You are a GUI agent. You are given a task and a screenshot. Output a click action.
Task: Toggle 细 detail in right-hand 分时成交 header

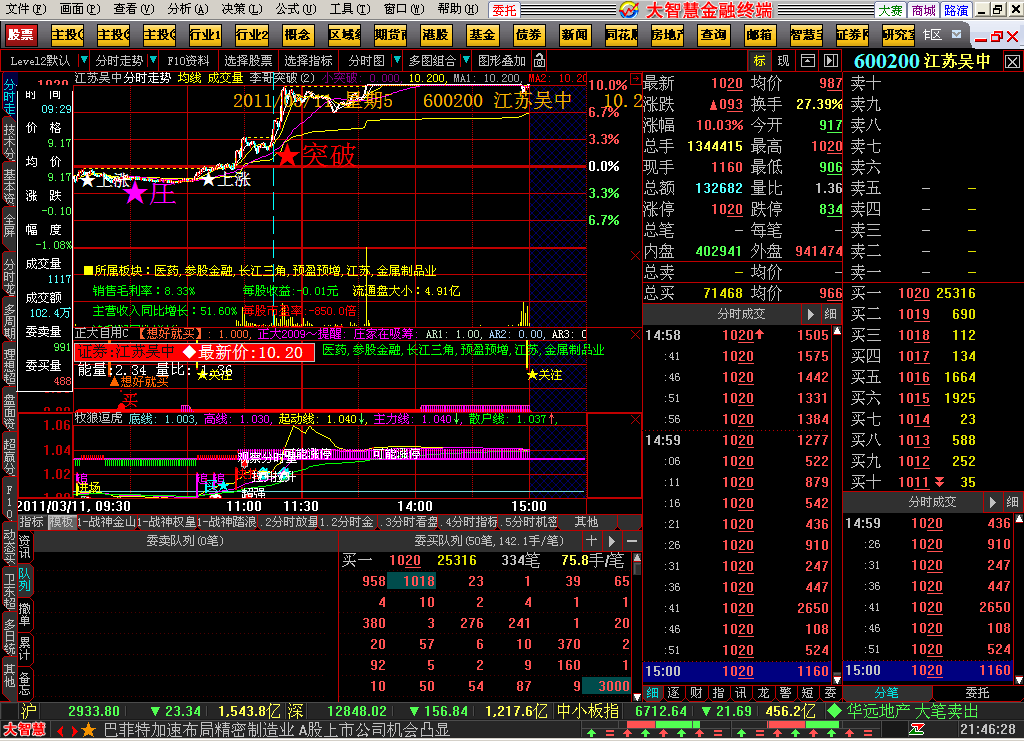pyautogui.click(x=1012, y=502)
